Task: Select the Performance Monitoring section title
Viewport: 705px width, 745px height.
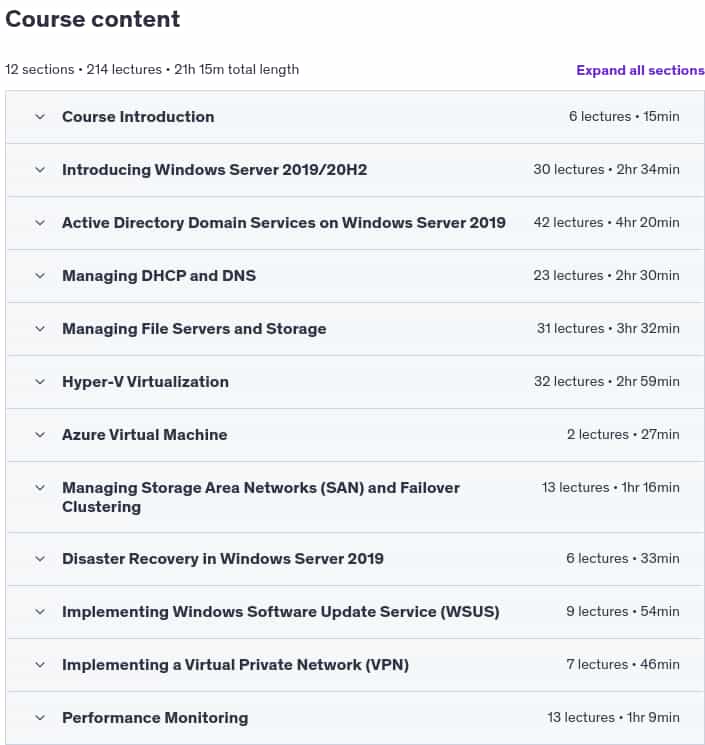Action: (x=155, y=718)
